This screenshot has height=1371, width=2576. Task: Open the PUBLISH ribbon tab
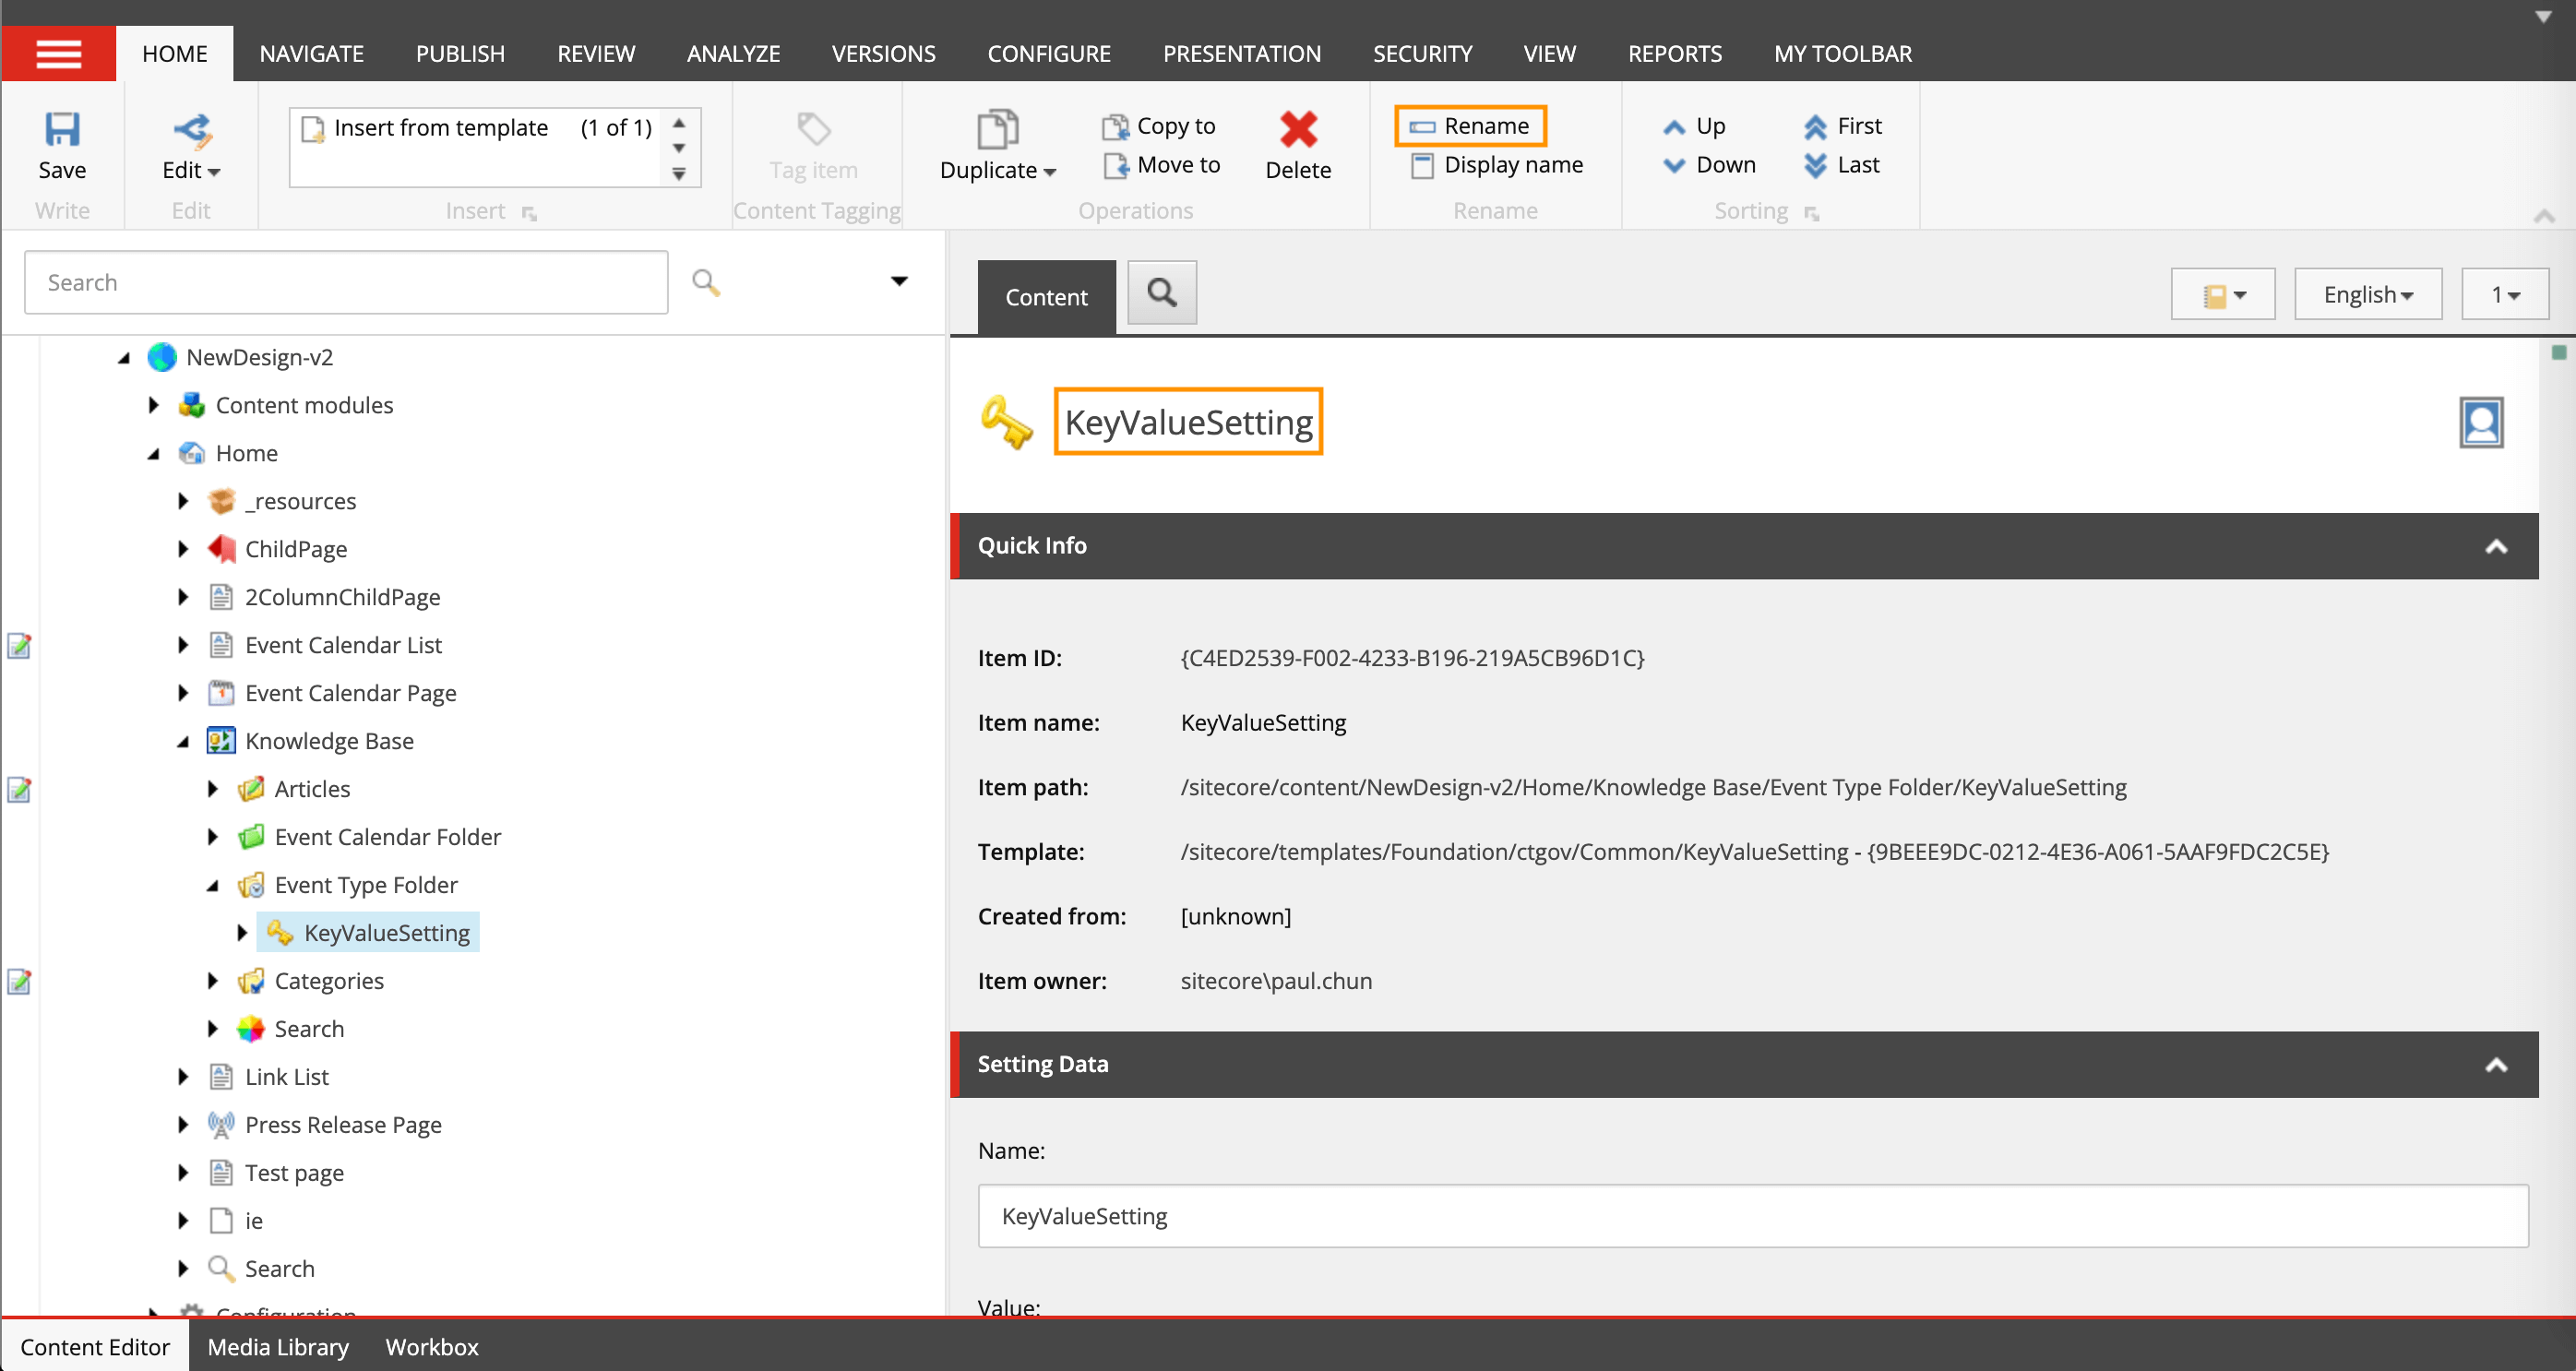460,54
